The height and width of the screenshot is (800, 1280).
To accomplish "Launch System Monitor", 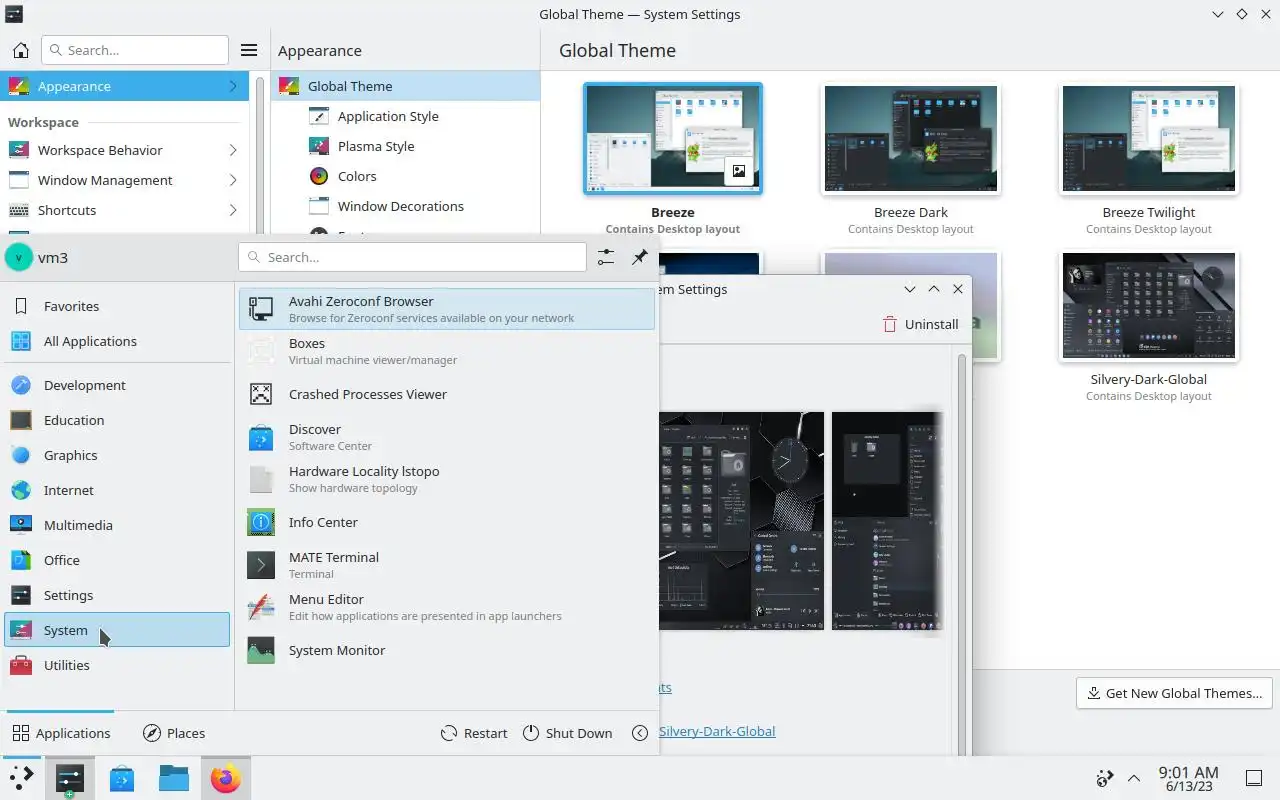I will [x=447, y=650].
